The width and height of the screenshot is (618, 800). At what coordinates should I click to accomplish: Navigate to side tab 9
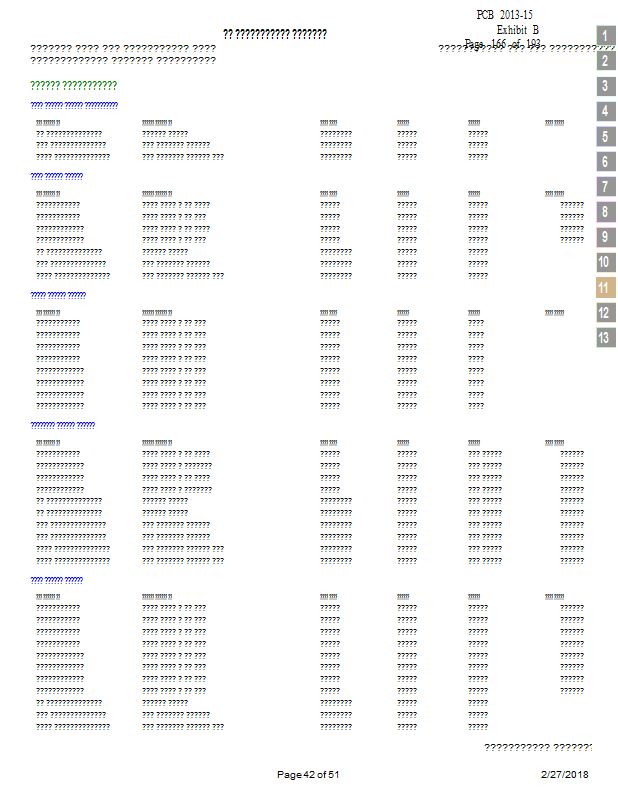click(606, 237)
